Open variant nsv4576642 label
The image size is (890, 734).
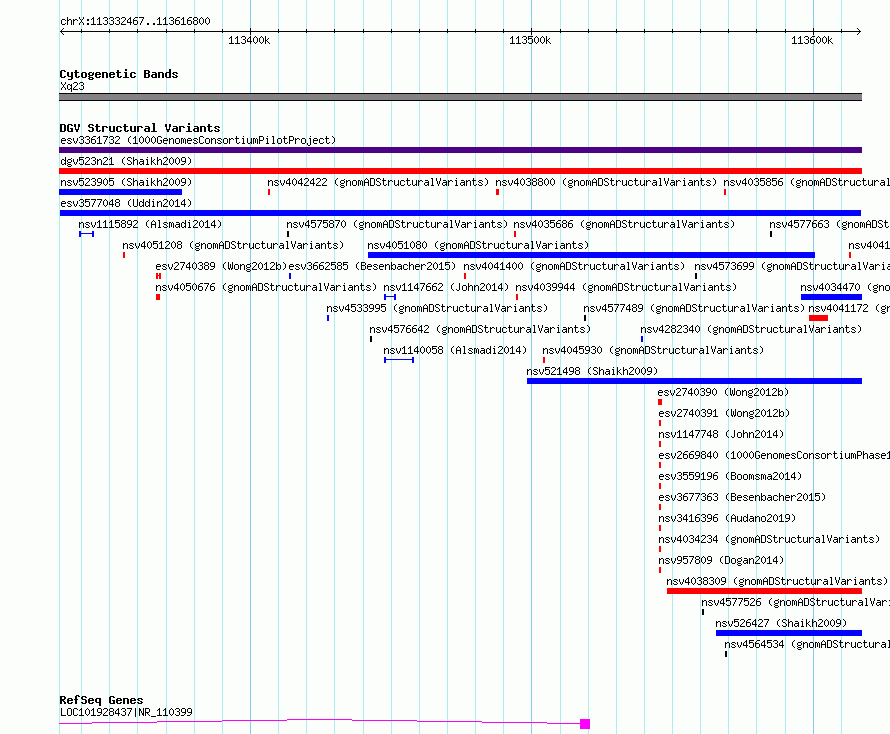click(480, 329)
